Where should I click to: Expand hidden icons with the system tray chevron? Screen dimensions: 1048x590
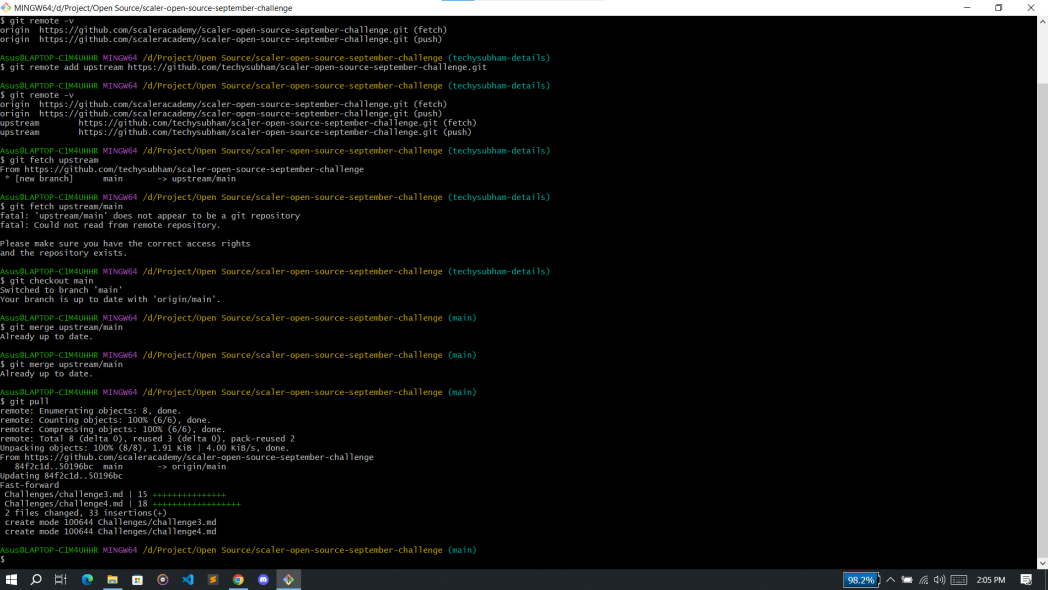pos(890,579)
